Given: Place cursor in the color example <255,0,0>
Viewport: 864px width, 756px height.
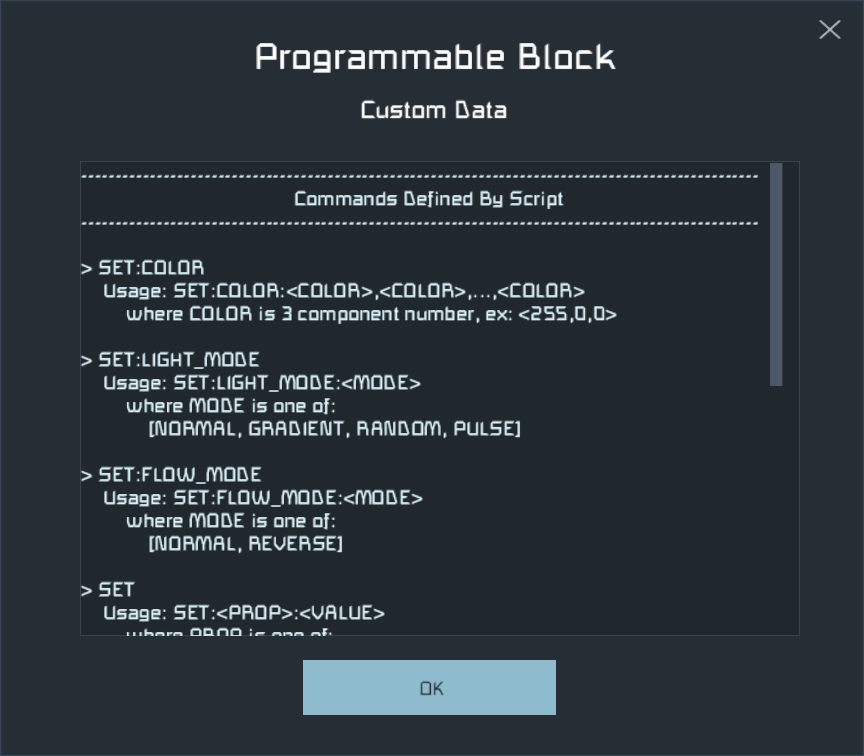Looking at the screenshot, I should coord(568,314).
